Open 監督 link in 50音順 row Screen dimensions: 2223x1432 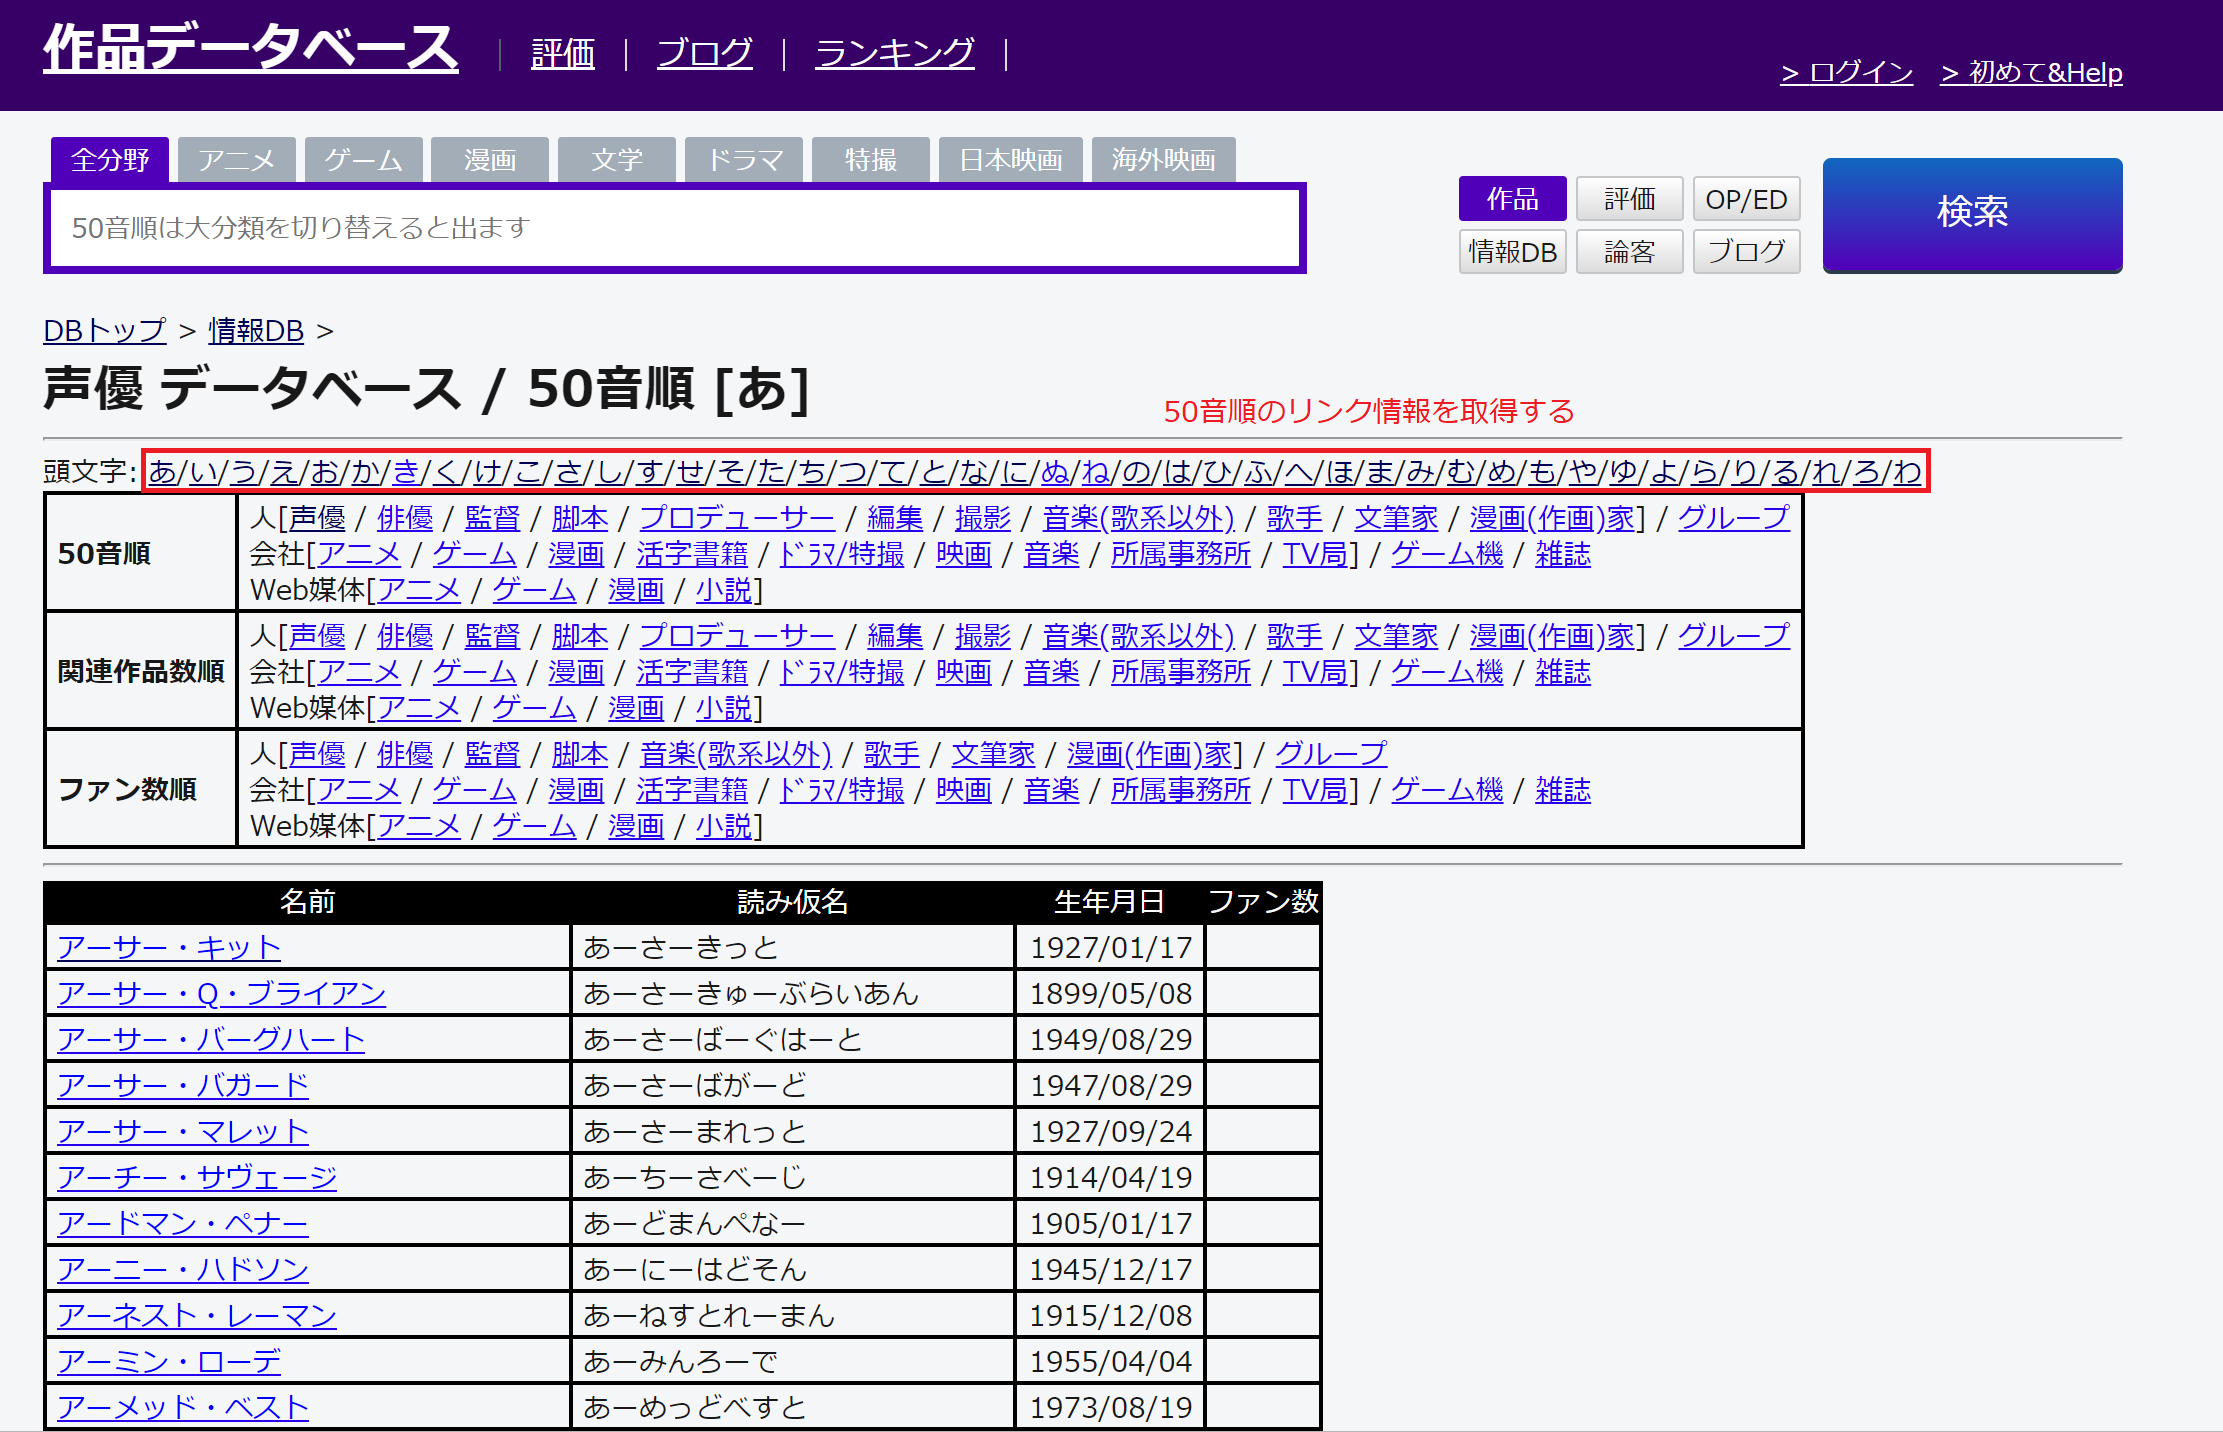[493, 518]
